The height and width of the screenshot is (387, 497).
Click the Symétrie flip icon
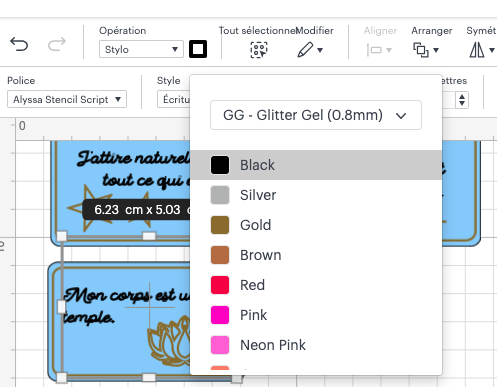pos(477,50)
